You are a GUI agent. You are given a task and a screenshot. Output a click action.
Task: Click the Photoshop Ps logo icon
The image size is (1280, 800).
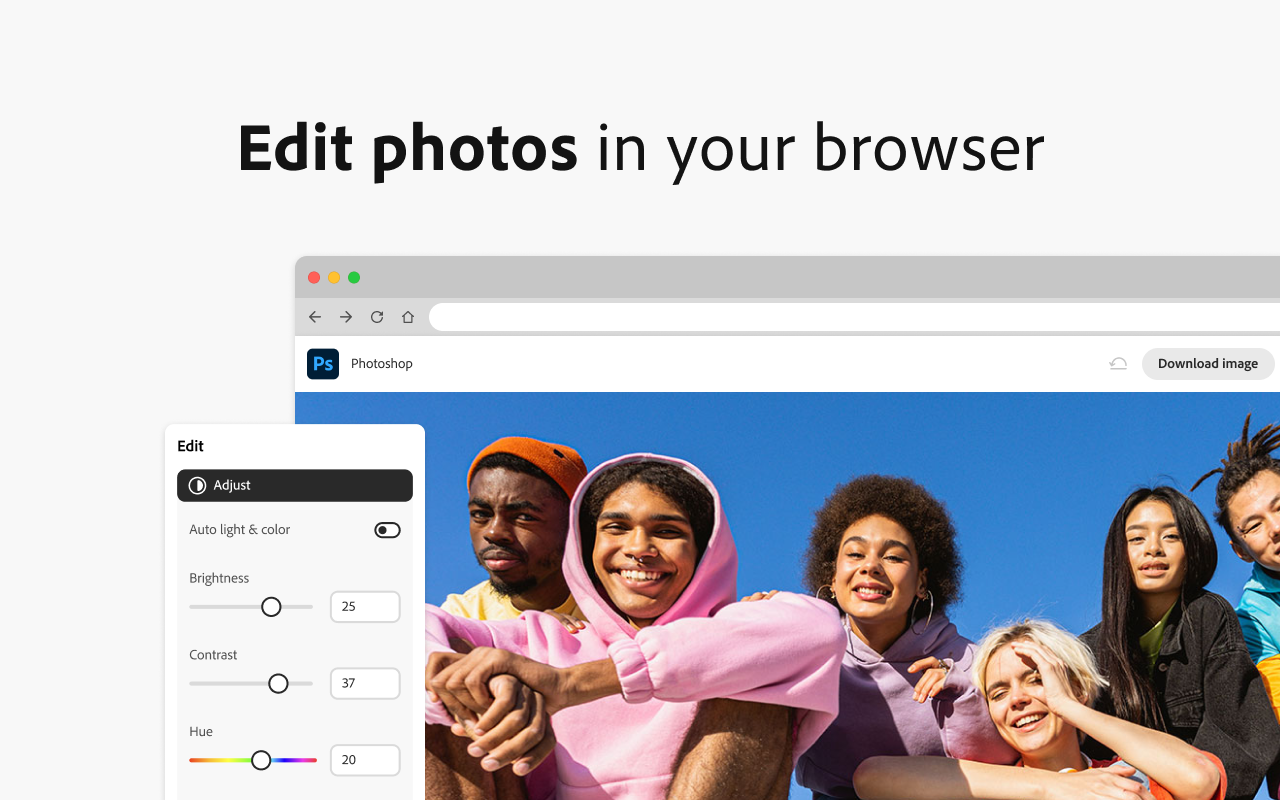pos(322,363)
